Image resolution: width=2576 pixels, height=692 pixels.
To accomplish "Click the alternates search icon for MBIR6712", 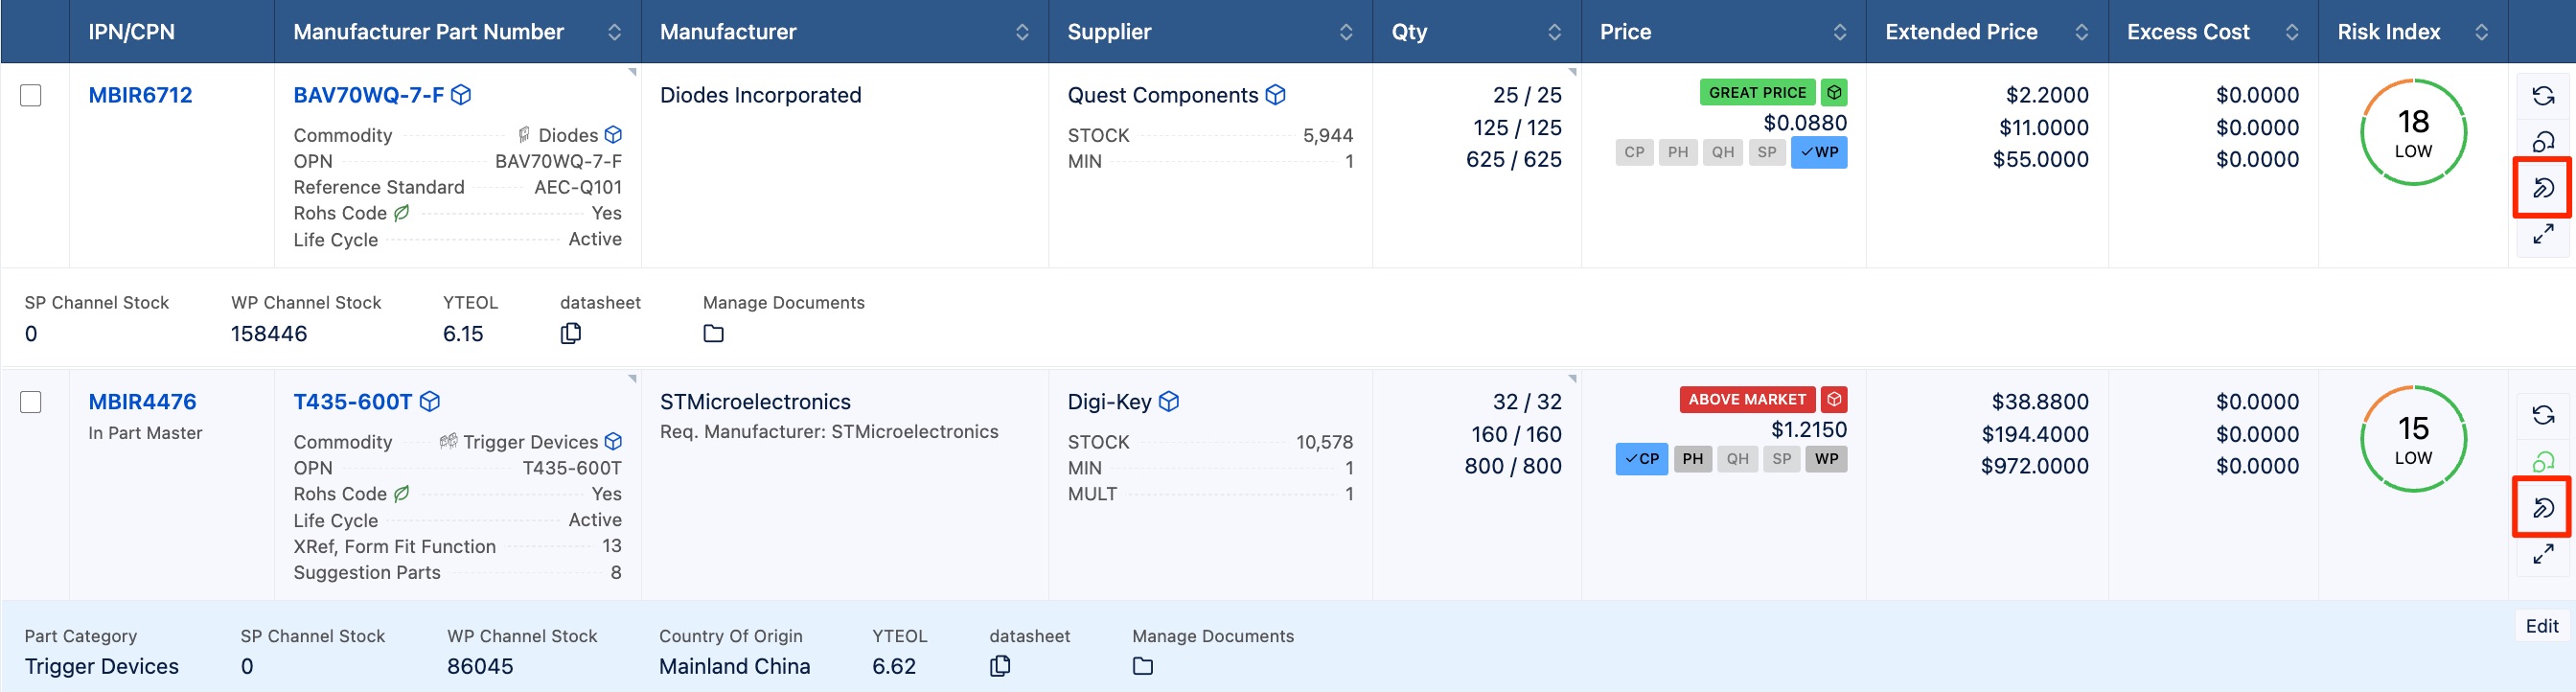I will click(x=2543, y=141).
